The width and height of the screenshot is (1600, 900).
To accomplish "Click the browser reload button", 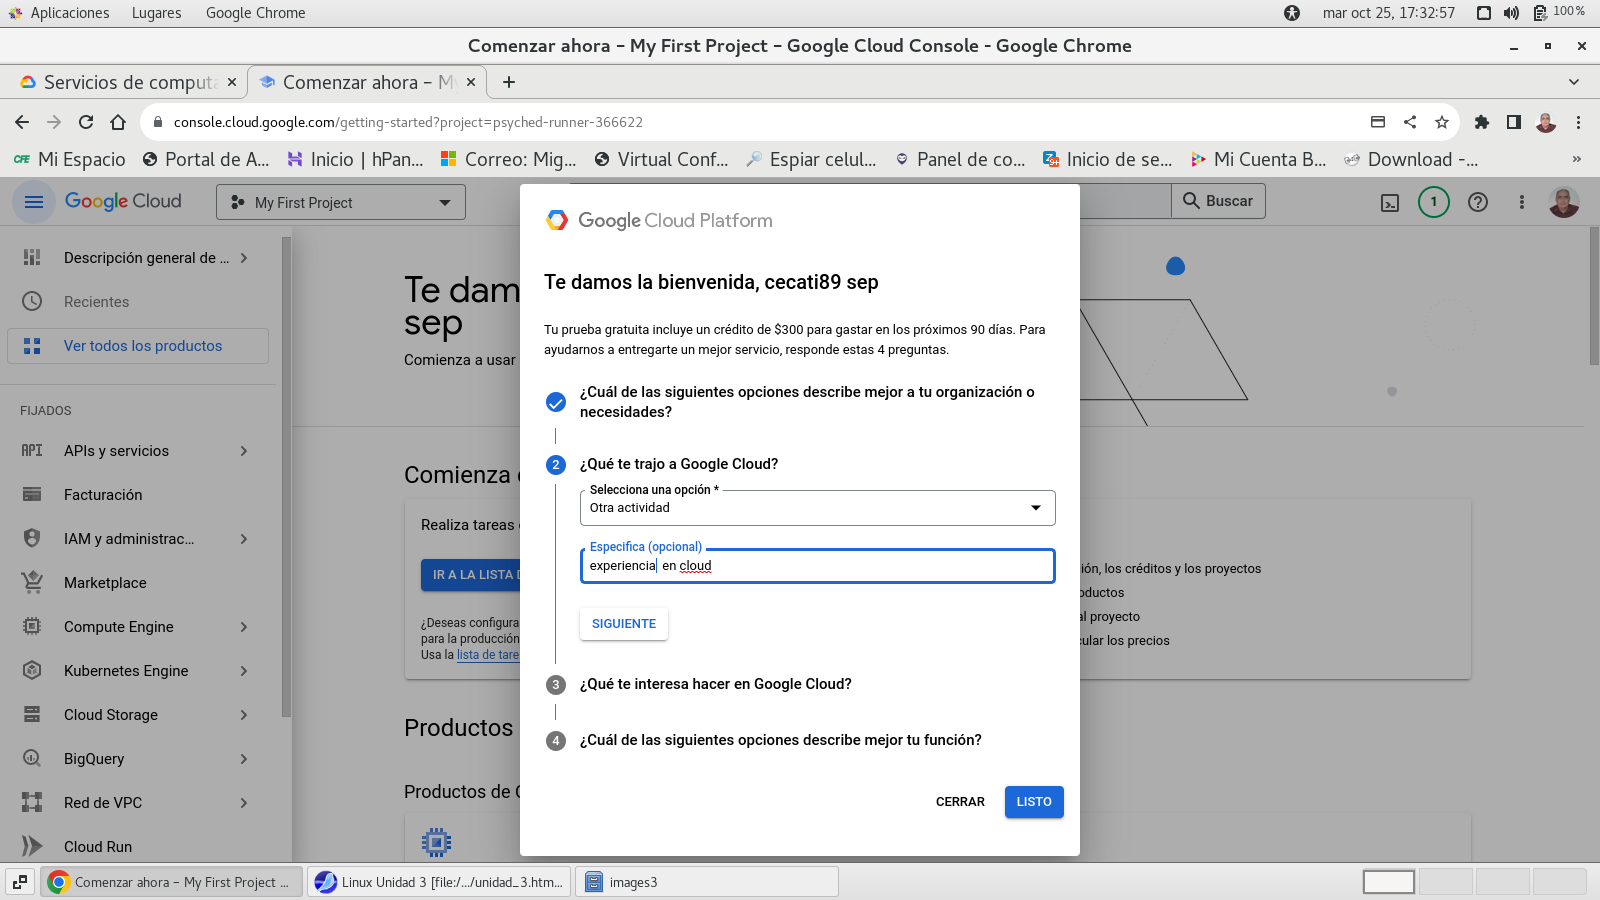I will pos(86,122).
